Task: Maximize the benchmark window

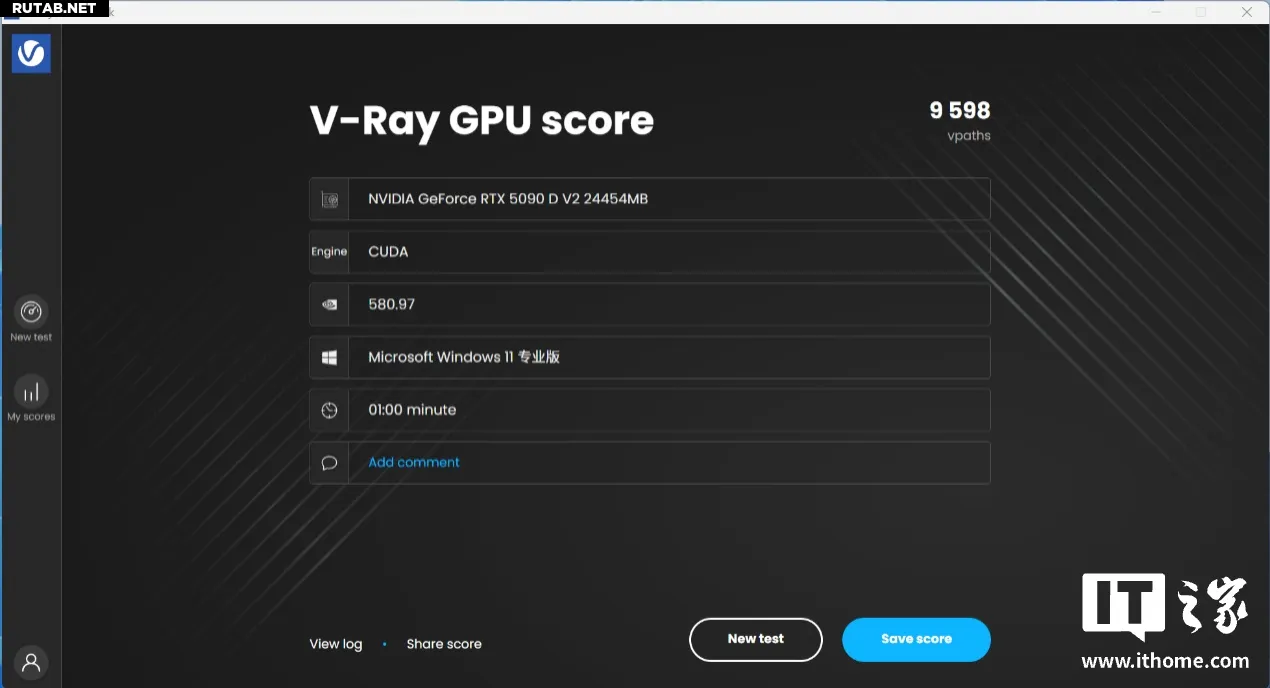Action: pyautogui.click(x=1201, y=12)
